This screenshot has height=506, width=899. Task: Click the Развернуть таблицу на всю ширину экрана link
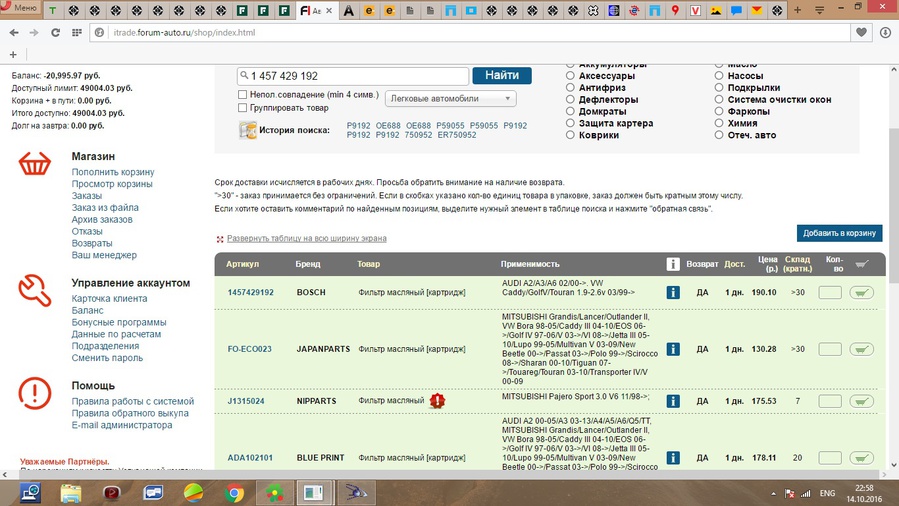coord(307,238)
